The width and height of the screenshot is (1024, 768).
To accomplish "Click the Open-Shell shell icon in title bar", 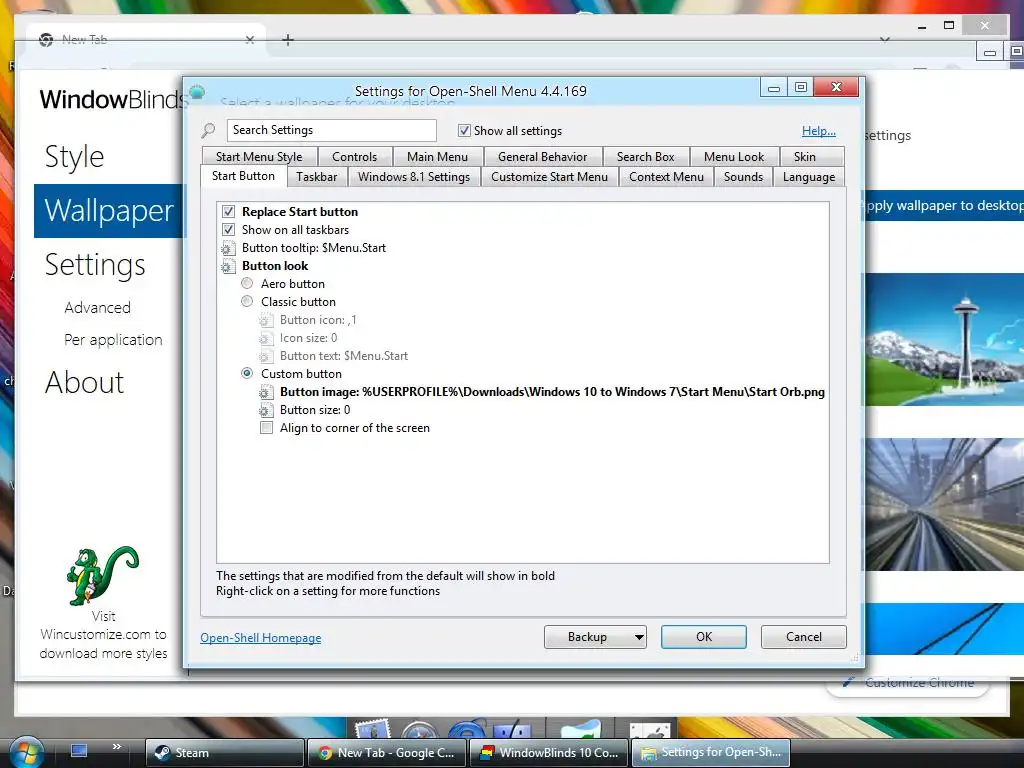I will coord(197,92).
